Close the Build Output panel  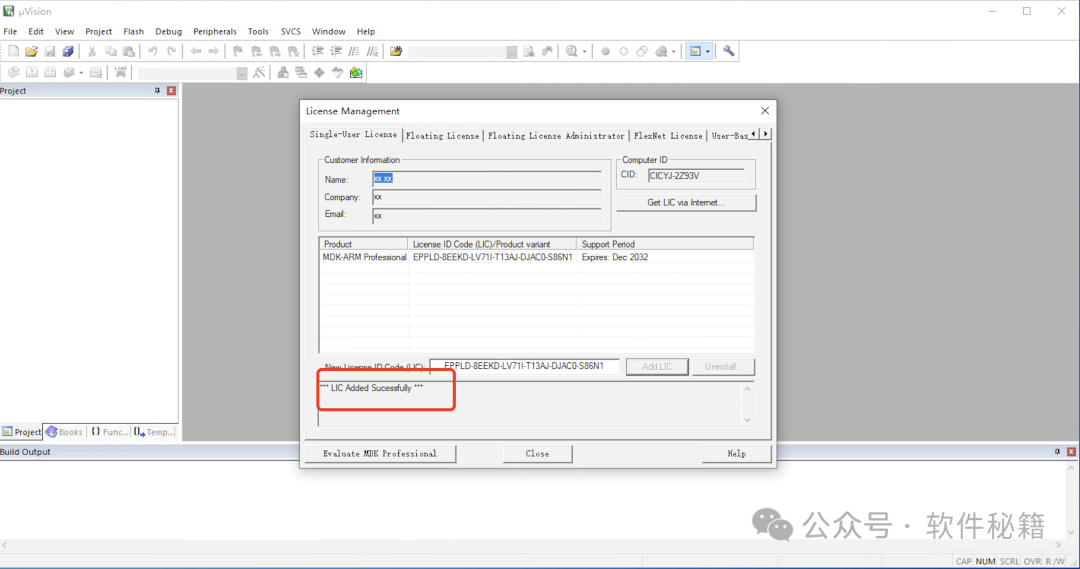[1071, 452]
